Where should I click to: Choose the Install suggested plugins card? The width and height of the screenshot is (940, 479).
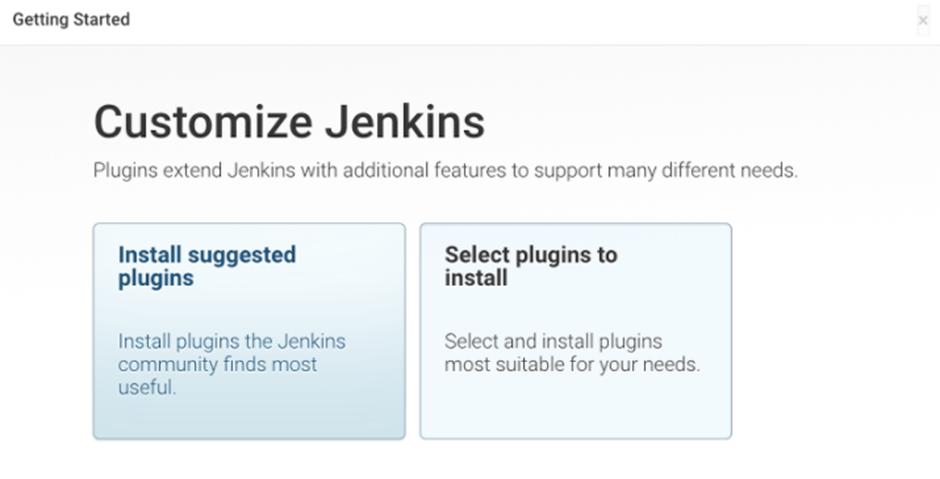249,331
